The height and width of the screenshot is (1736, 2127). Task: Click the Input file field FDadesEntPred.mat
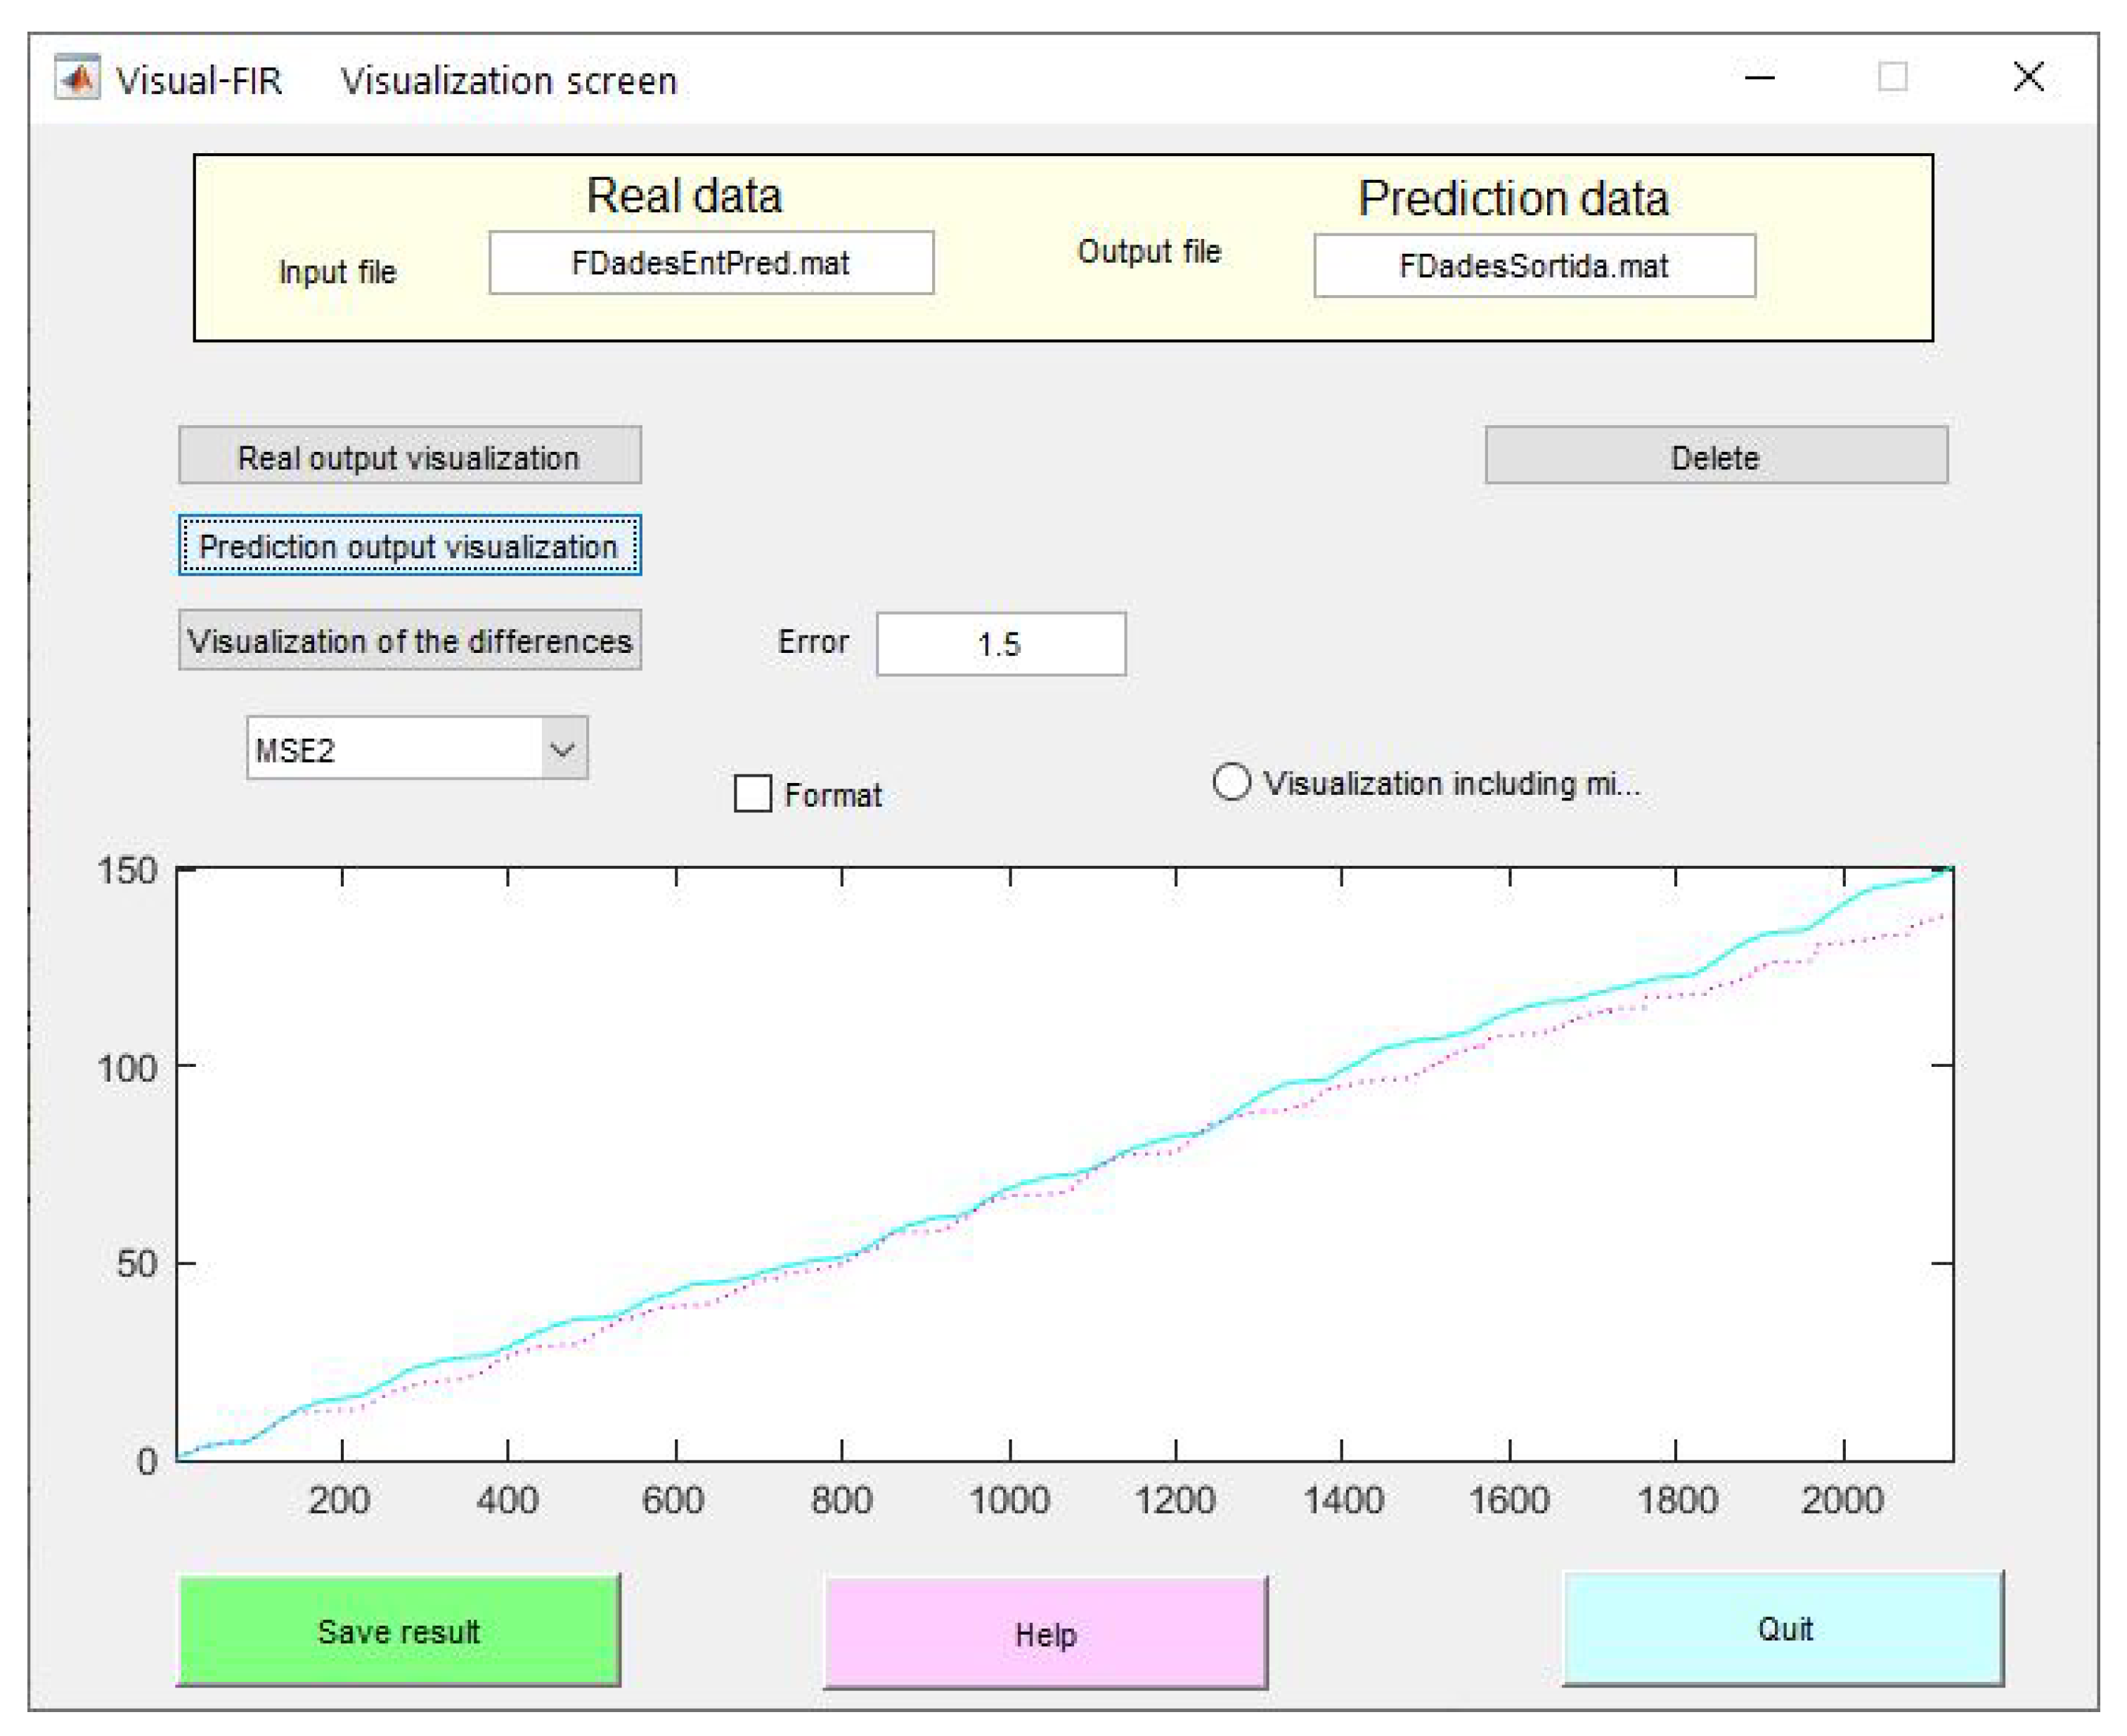coord(710,263)
